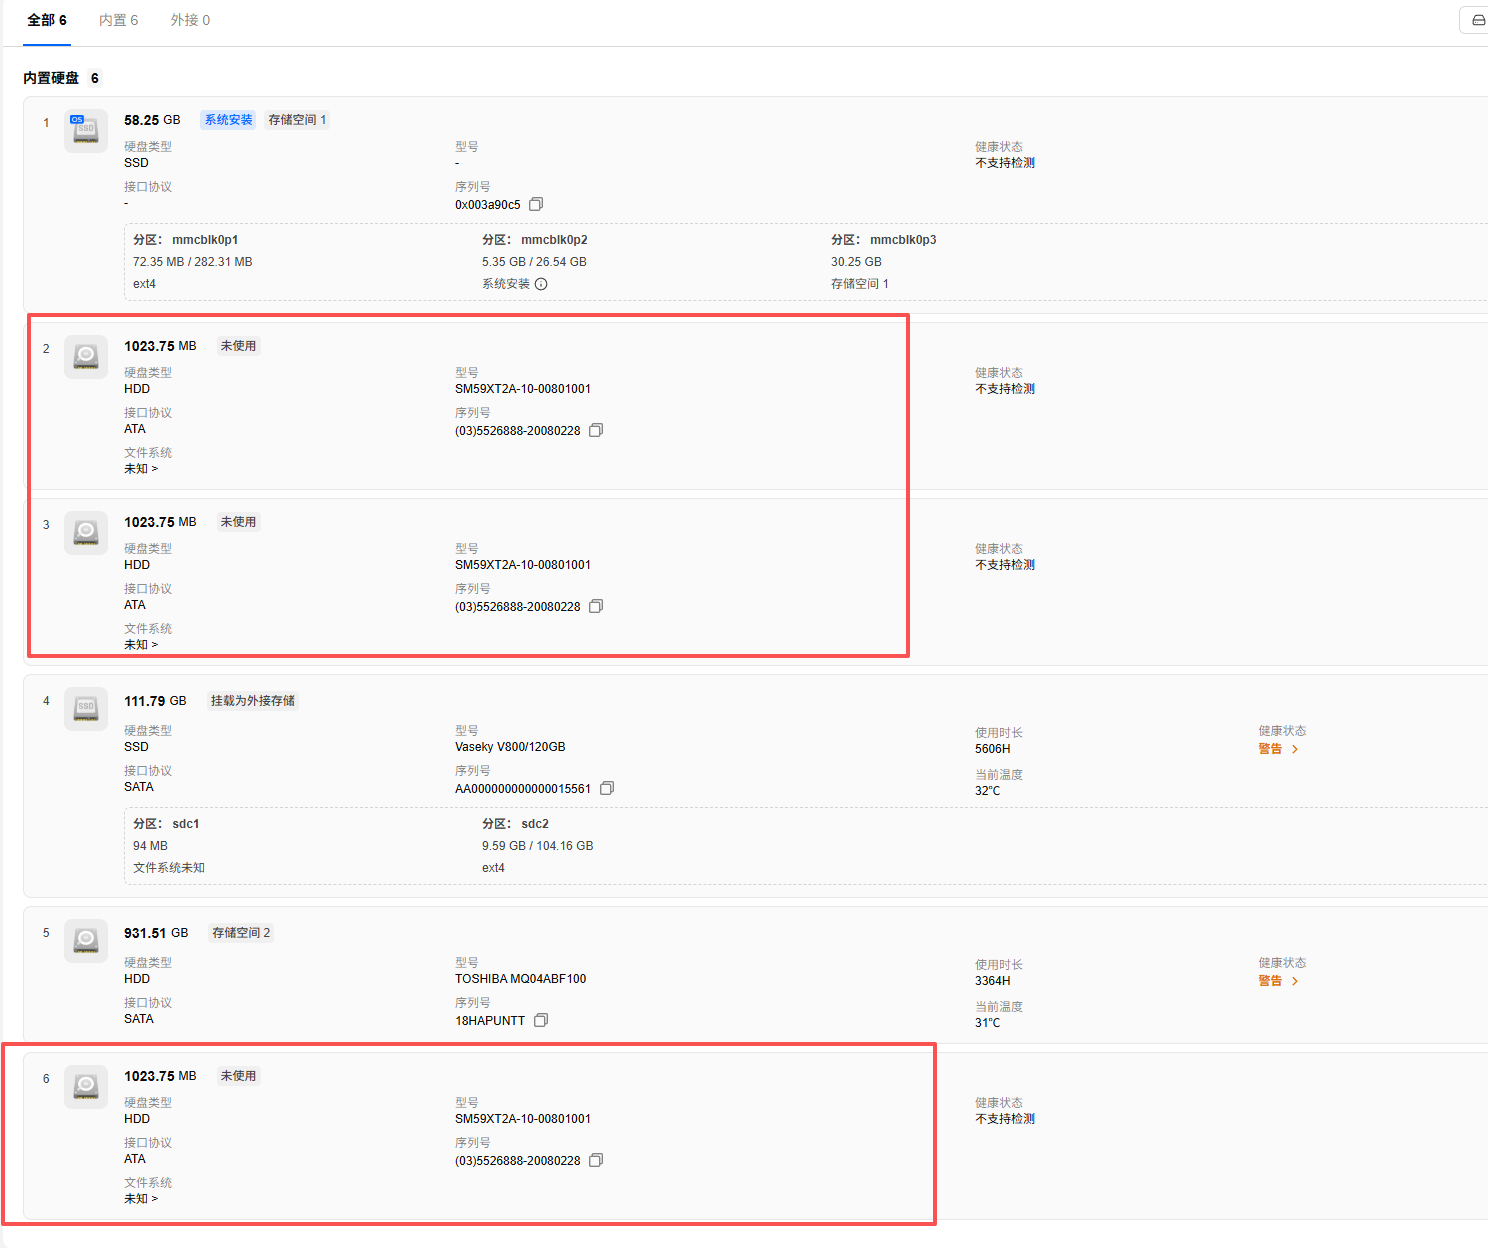Click the HDD drive icon for disk 3
The width and height of the screenshot is (1488, 1248).
(86, 533)
